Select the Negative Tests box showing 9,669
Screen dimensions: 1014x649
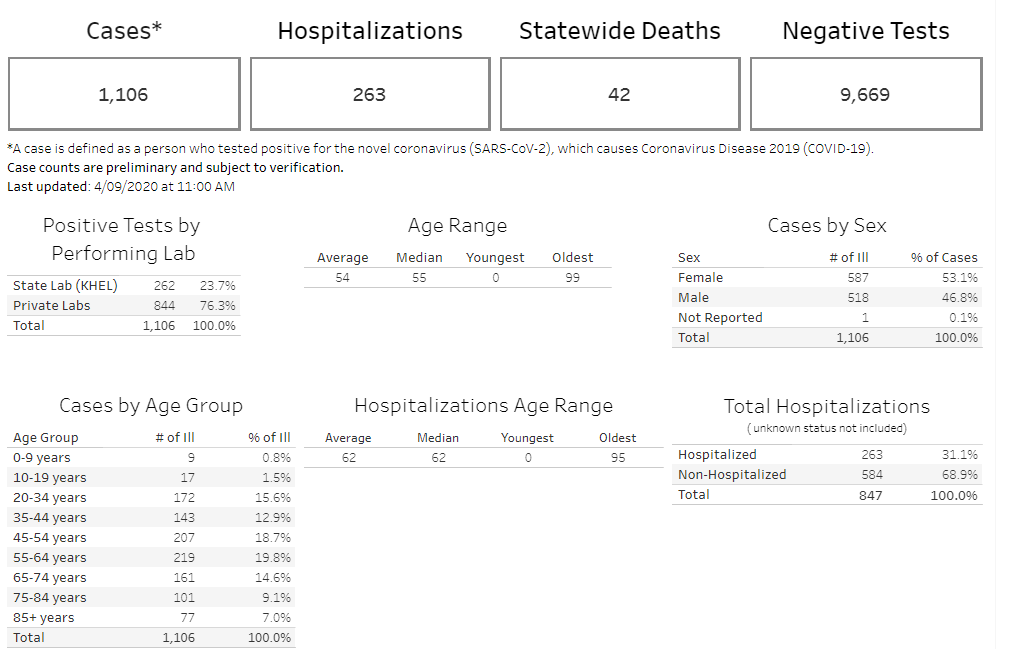[x=865, y=94]
